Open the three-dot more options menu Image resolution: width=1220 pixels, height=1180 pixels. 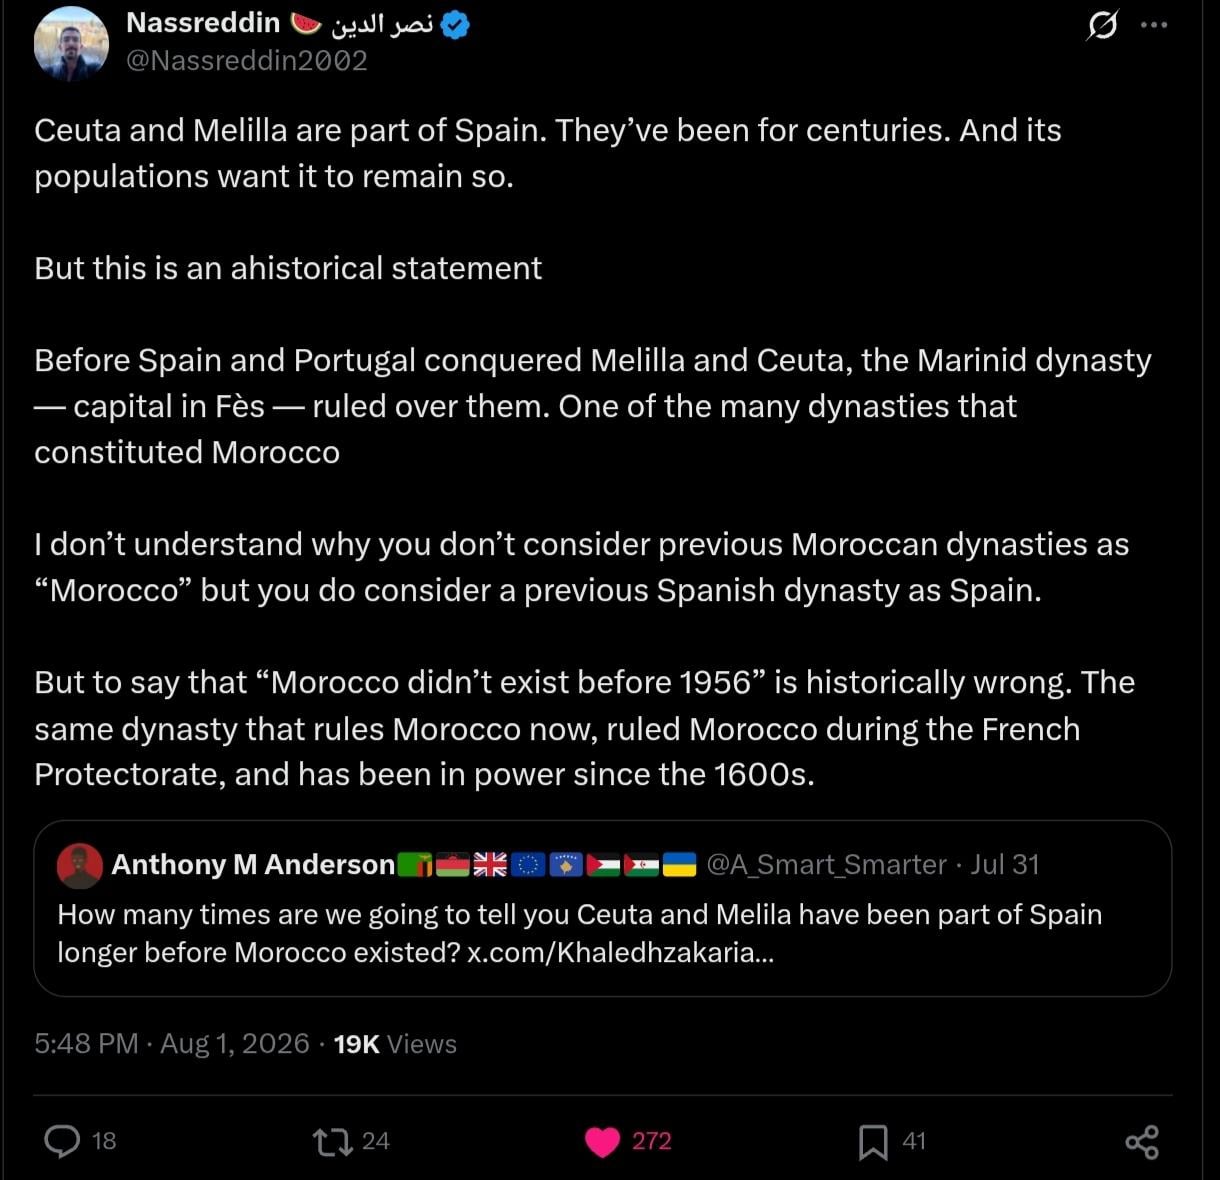coord(1153,25)
